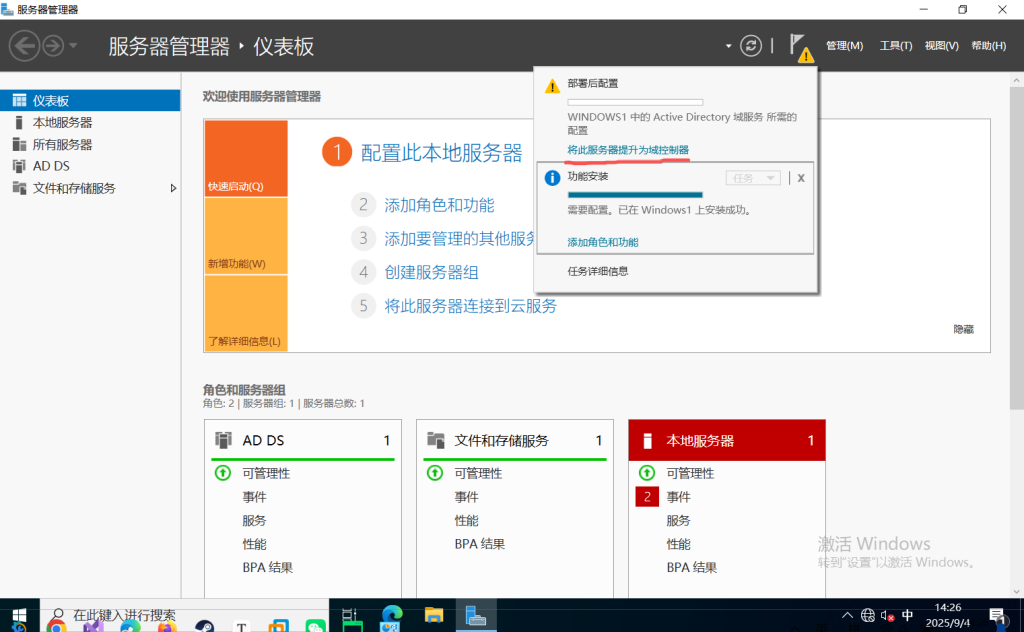Select the 了解详细信息(L) tile
This screenshot has height=632, width=1024.
pyautogui.click(x=246, y=313)
